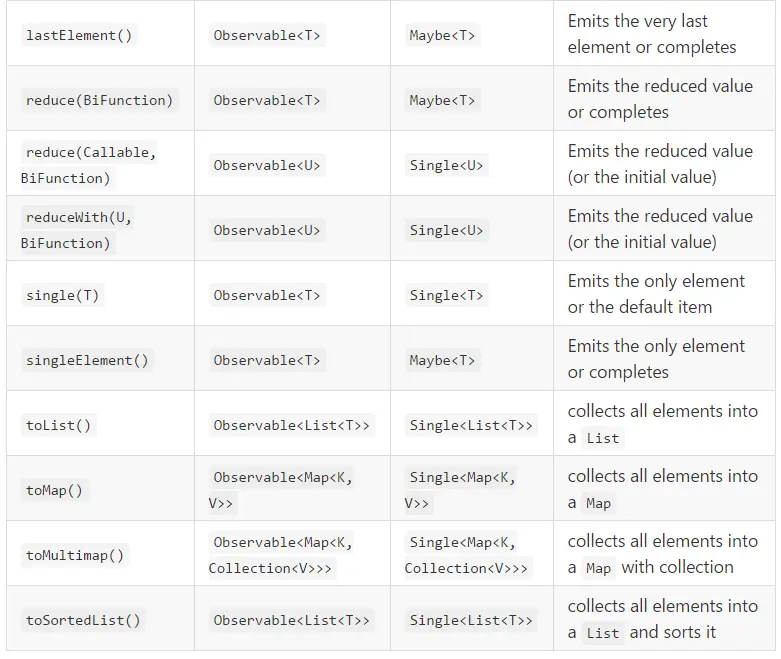Click reduceWith(U, BiFunction) operator name
The width and height of the screenshot is (781, 659).
(x=77, y=230)
